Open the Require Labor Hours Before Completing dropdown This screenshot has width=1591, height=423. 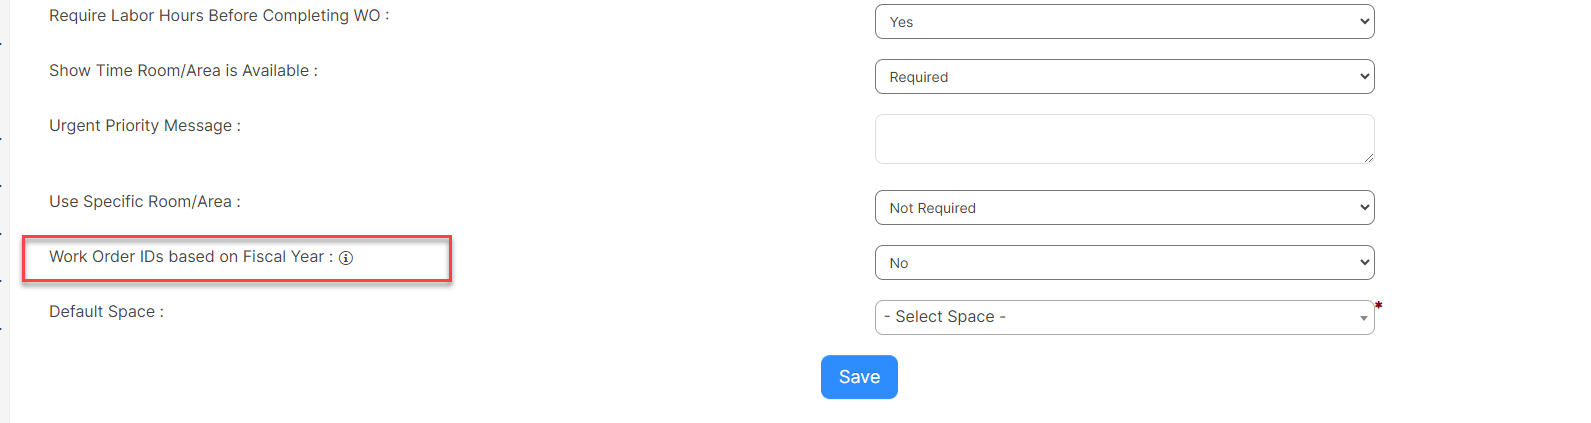point(1124,22)
